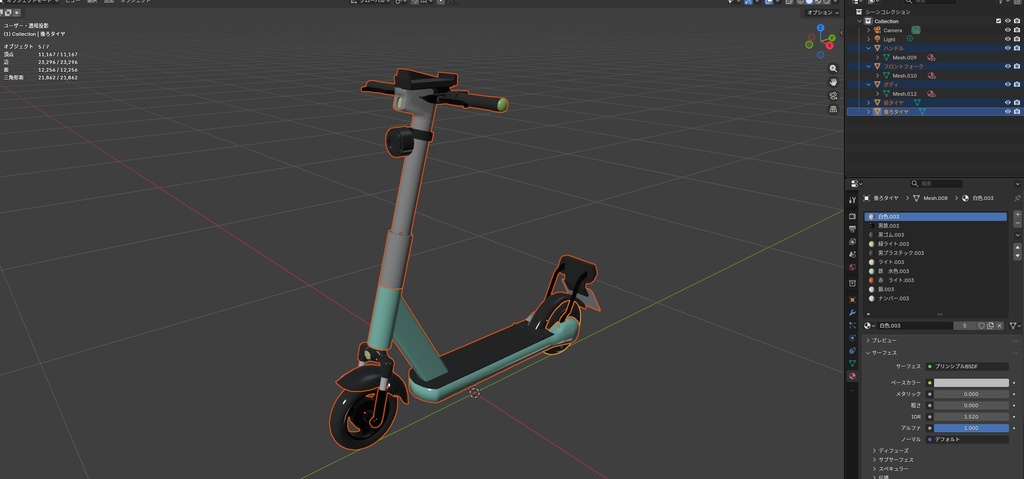Click the アルファ value slider
1024x479 pixels.
[971, 428]
